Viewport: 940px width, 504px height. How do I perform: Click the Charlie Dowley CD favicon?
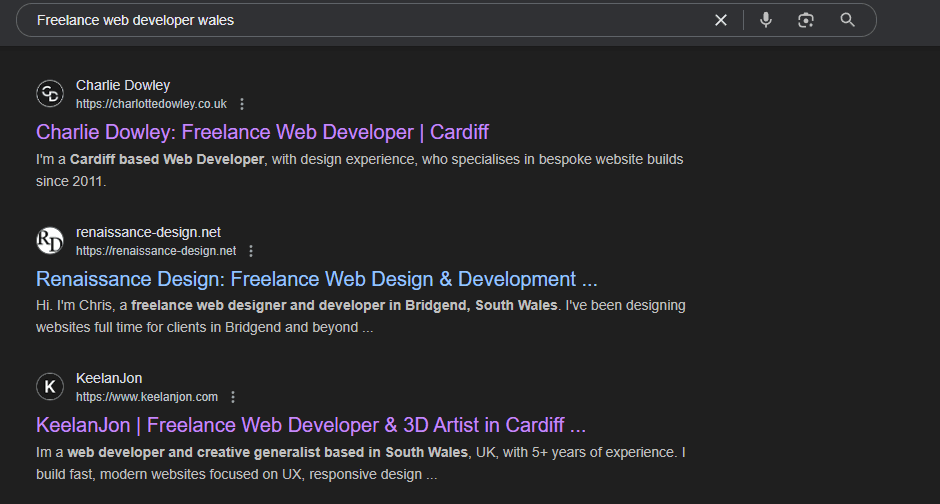click(50, 93)
